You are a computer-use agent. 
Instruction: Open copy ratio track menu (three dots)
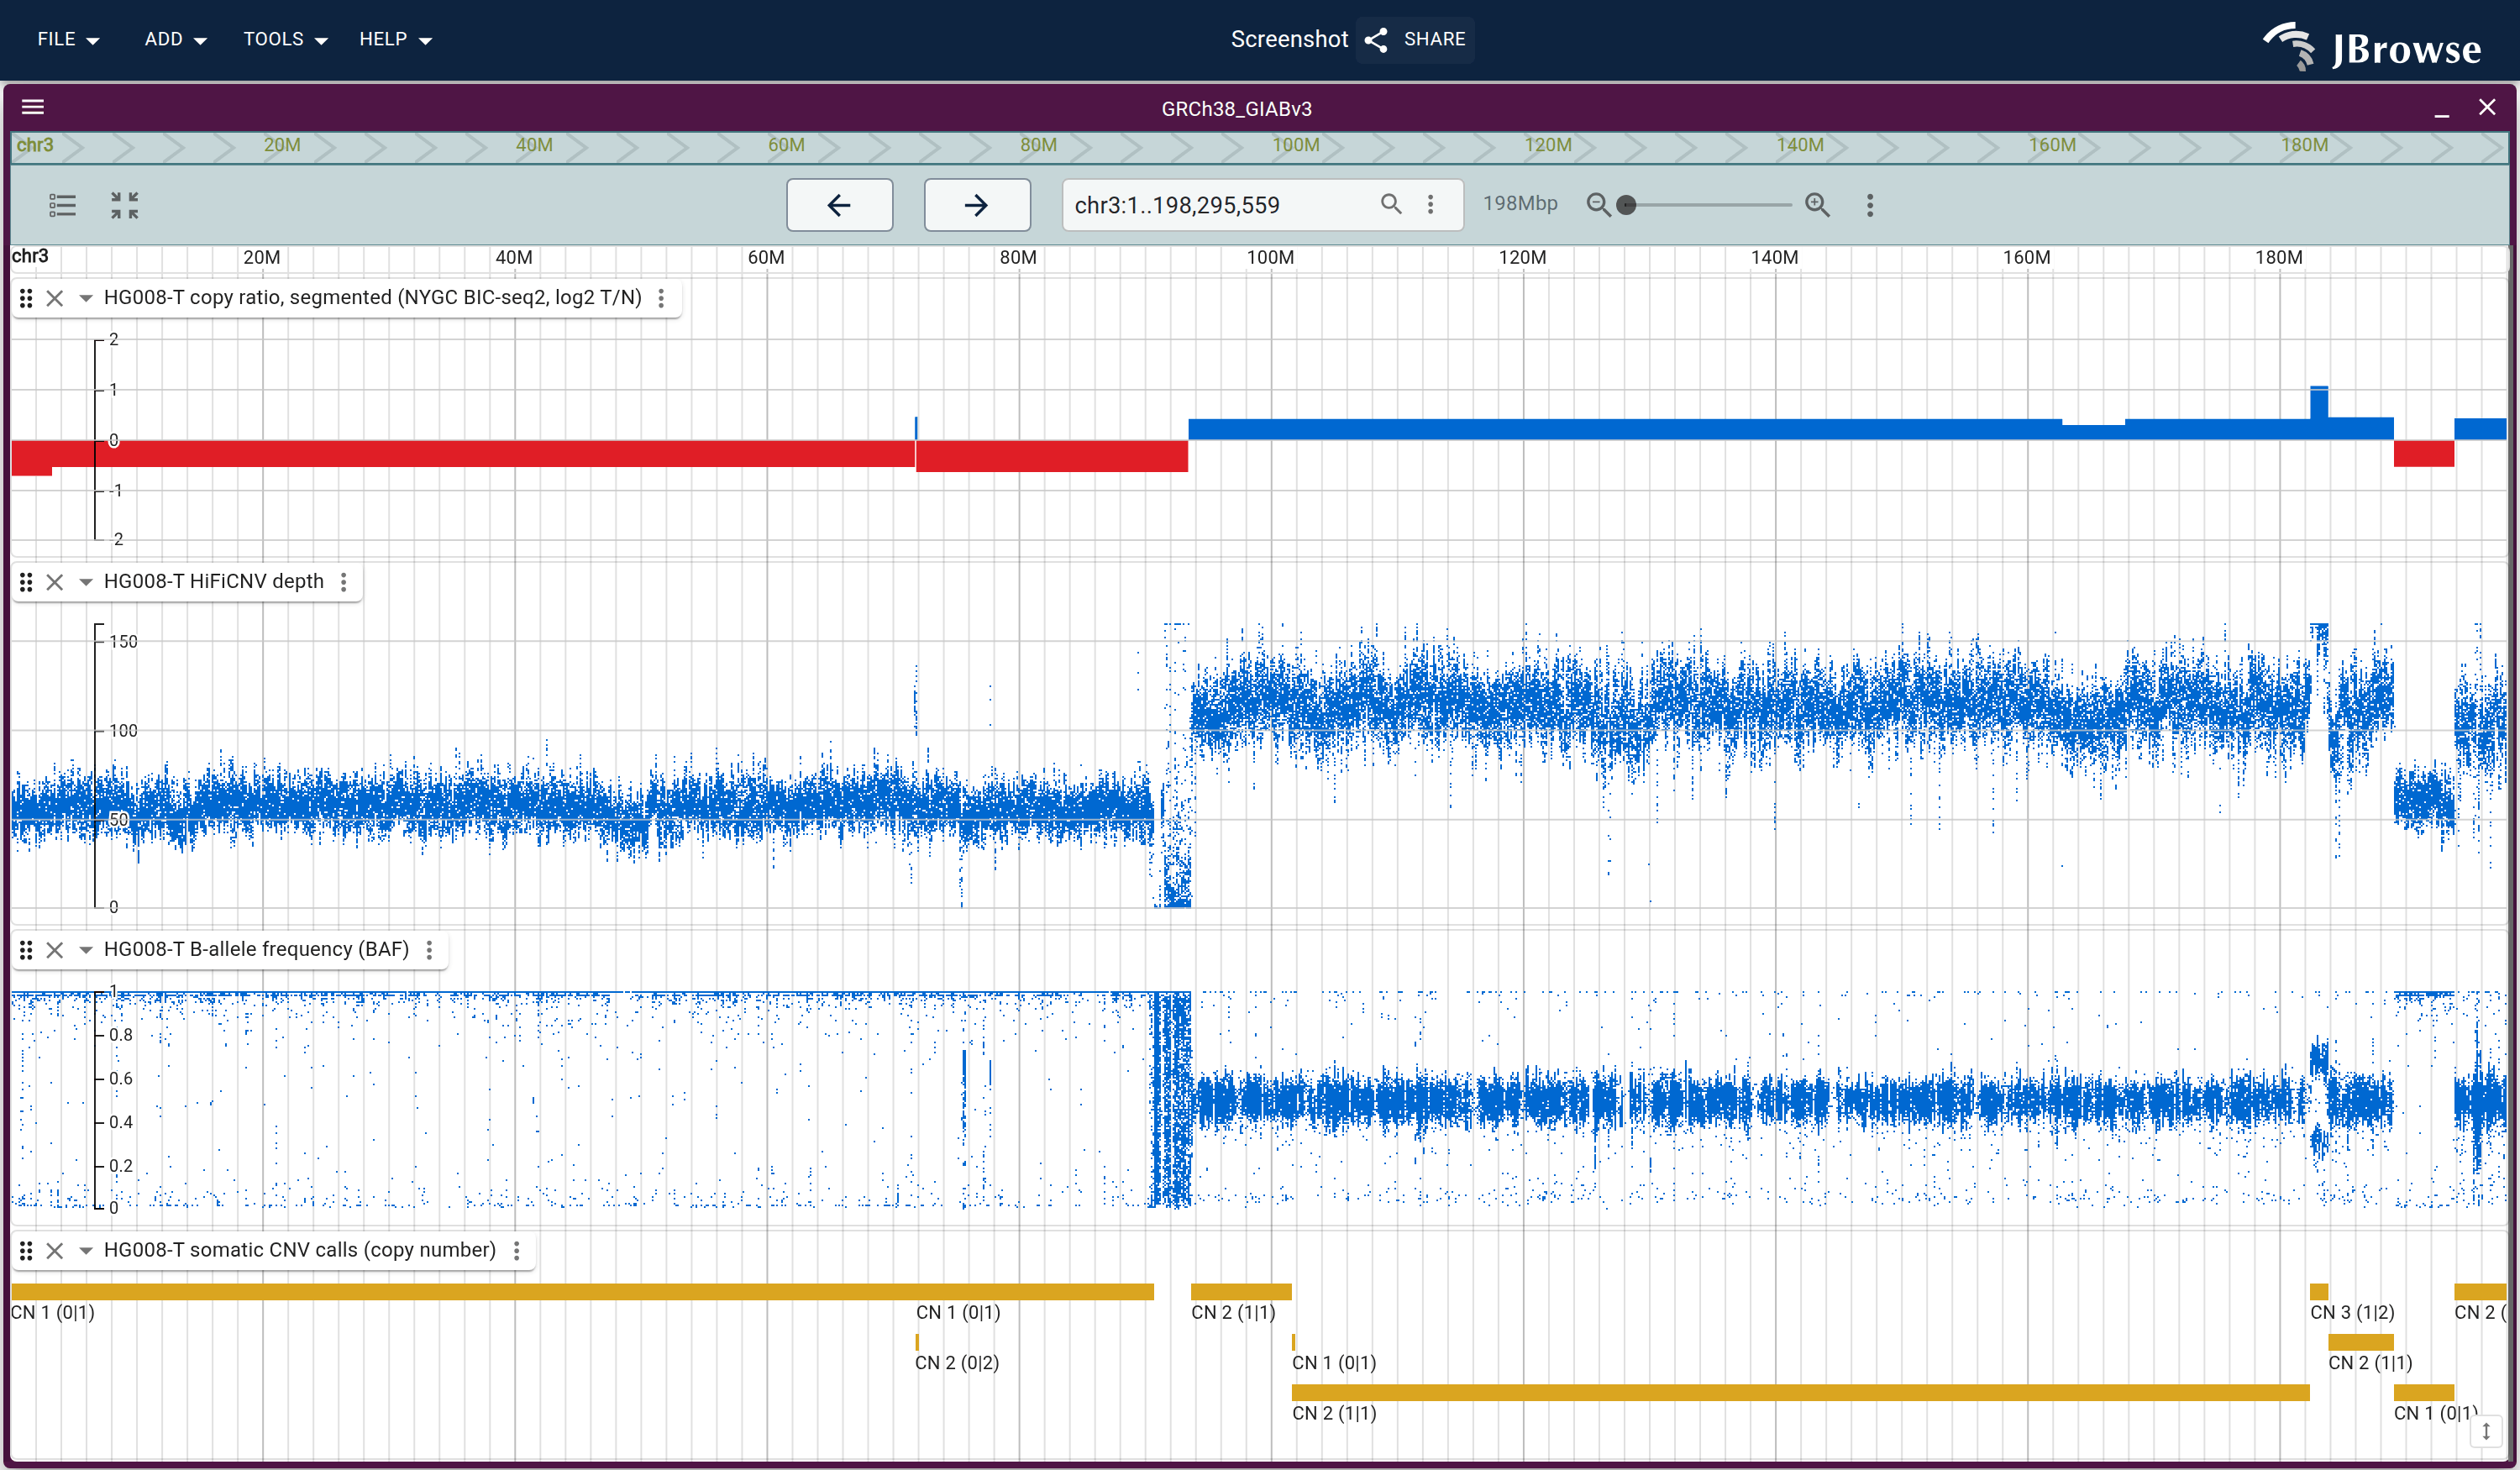(661, 298)
